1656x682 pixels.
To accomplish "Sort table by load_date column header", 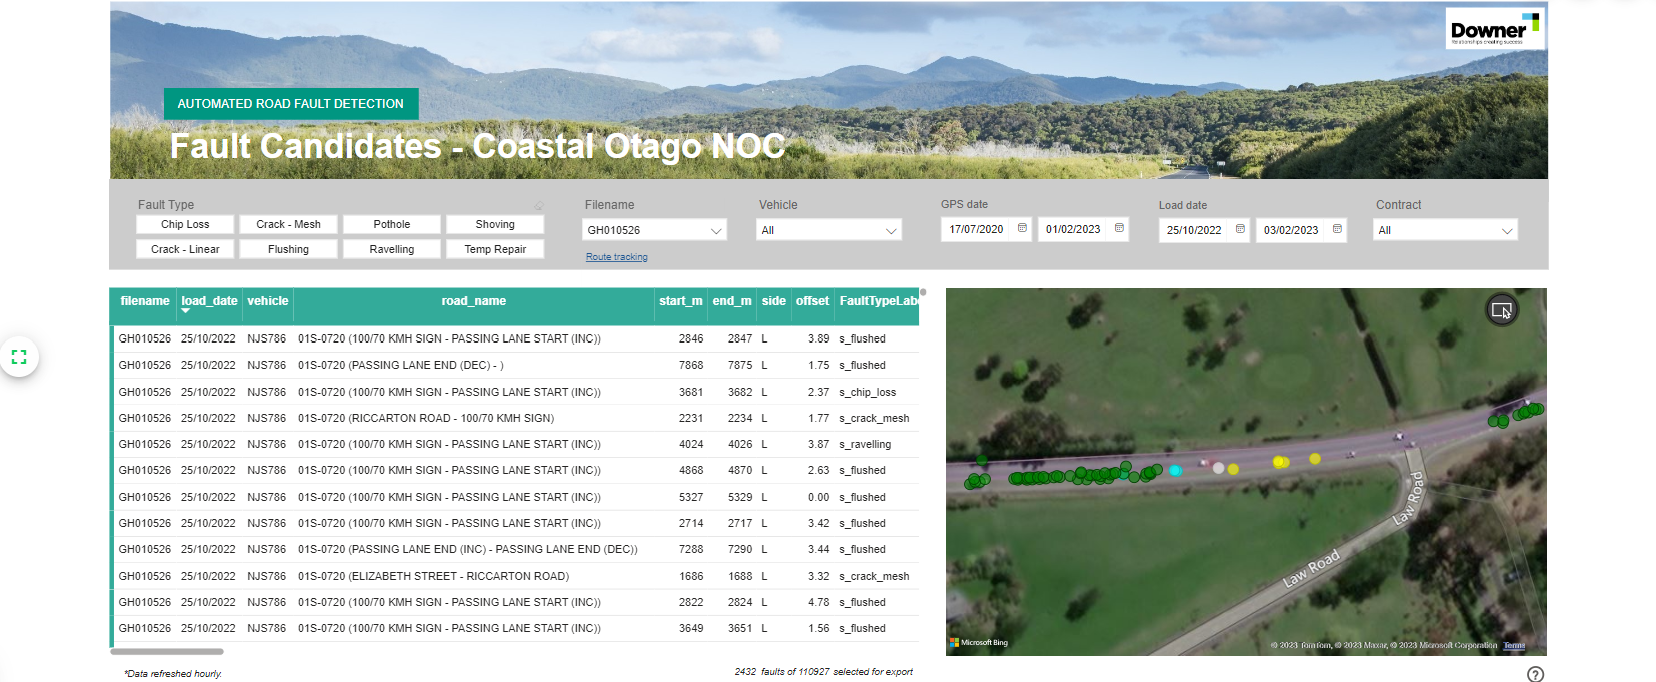I will (x=209, y=301).
